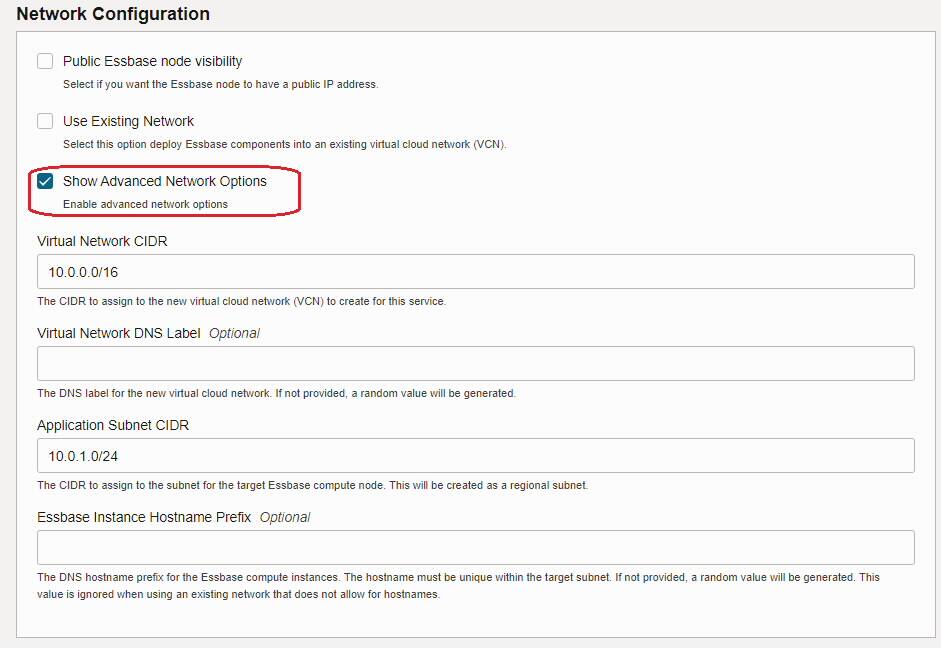This screenshot has height=651, width=941.
Task: Click the regional subnet help text
Action: click(x=312, y=485)
